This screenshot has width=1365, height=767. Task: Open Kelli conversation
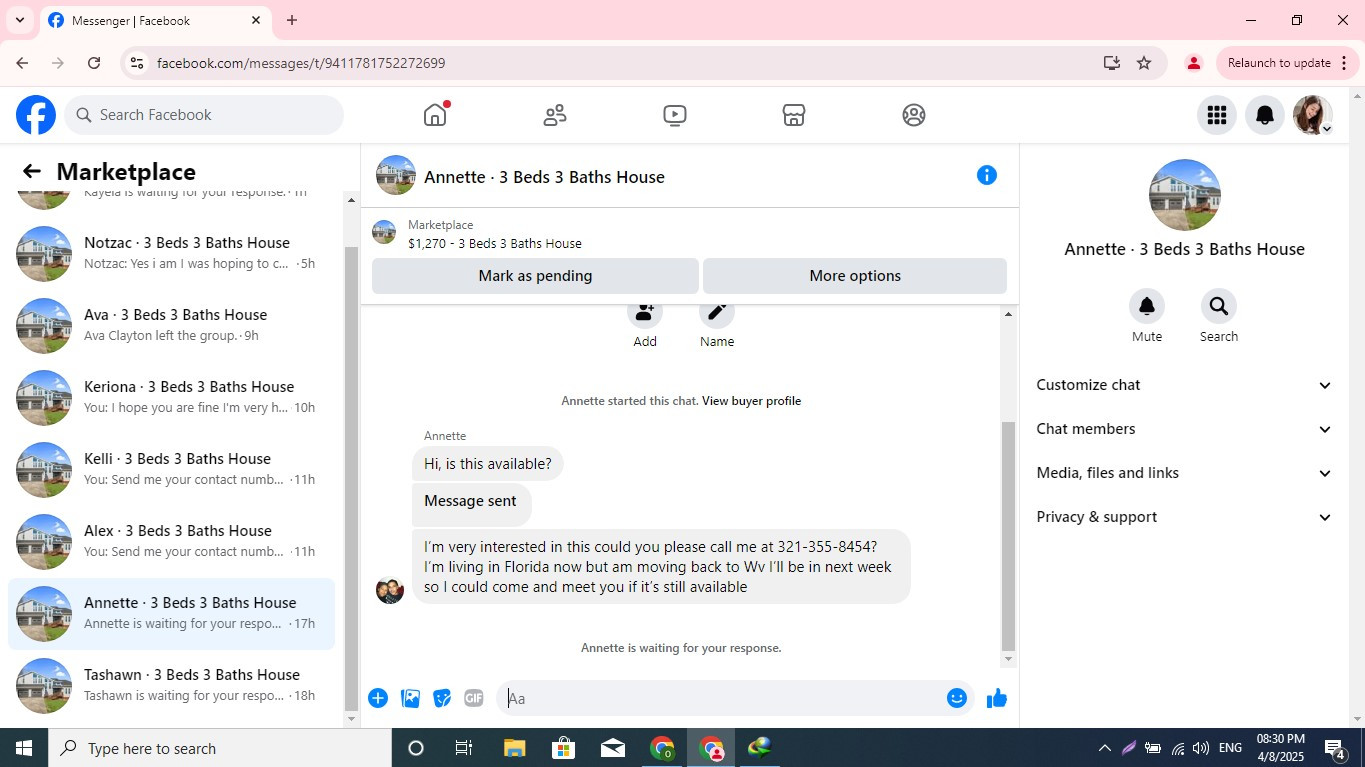[172, 470]
